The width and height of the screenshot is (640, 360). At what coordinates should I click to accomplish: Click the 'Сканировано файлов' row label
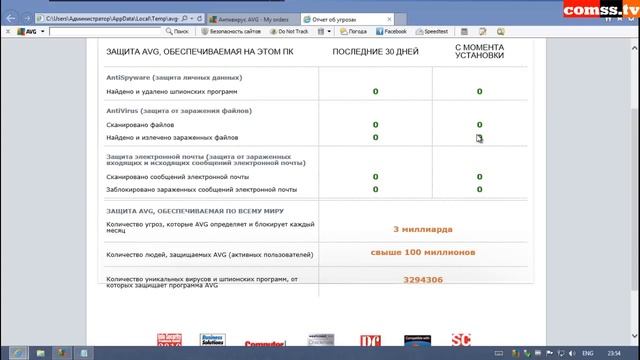140,125
